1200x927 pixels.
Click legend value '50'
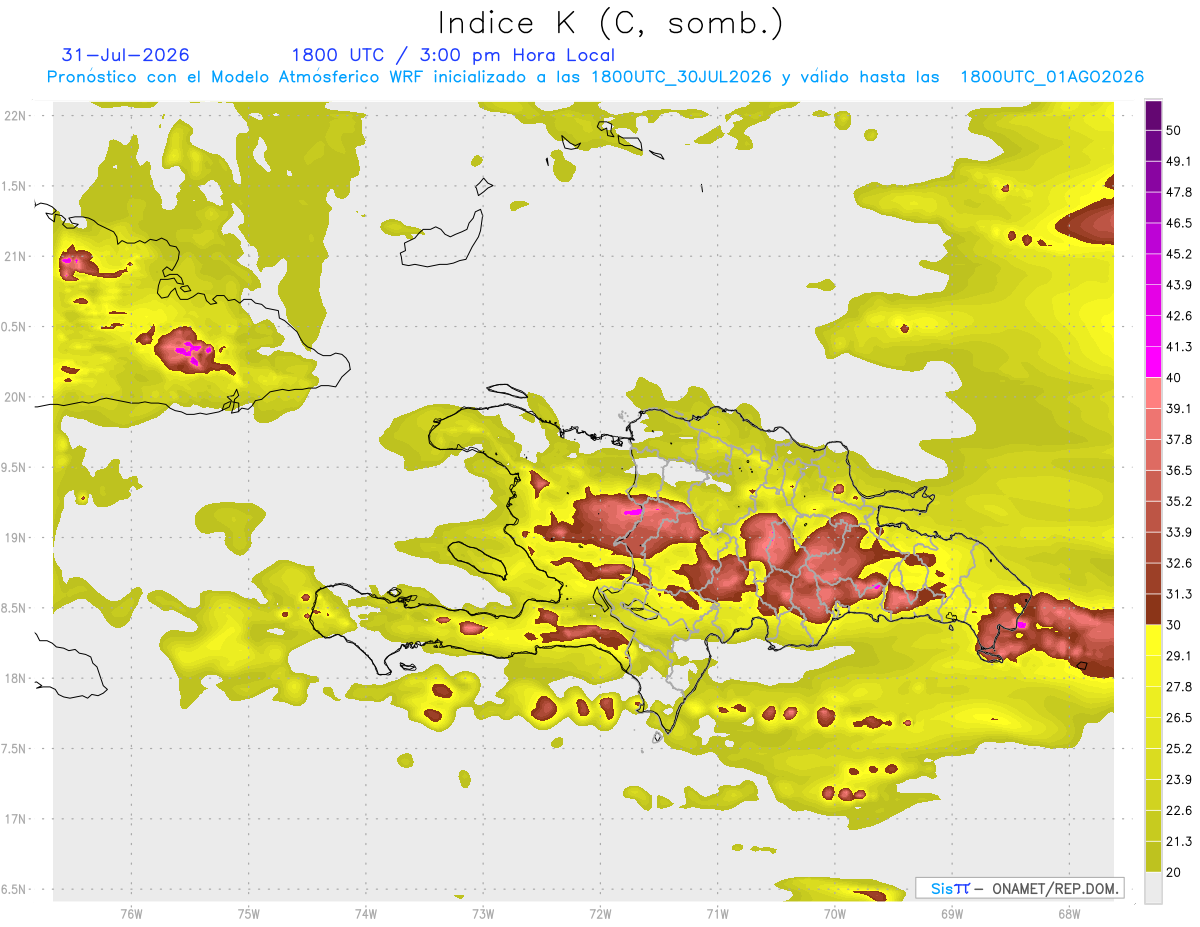pos(1175,130)
